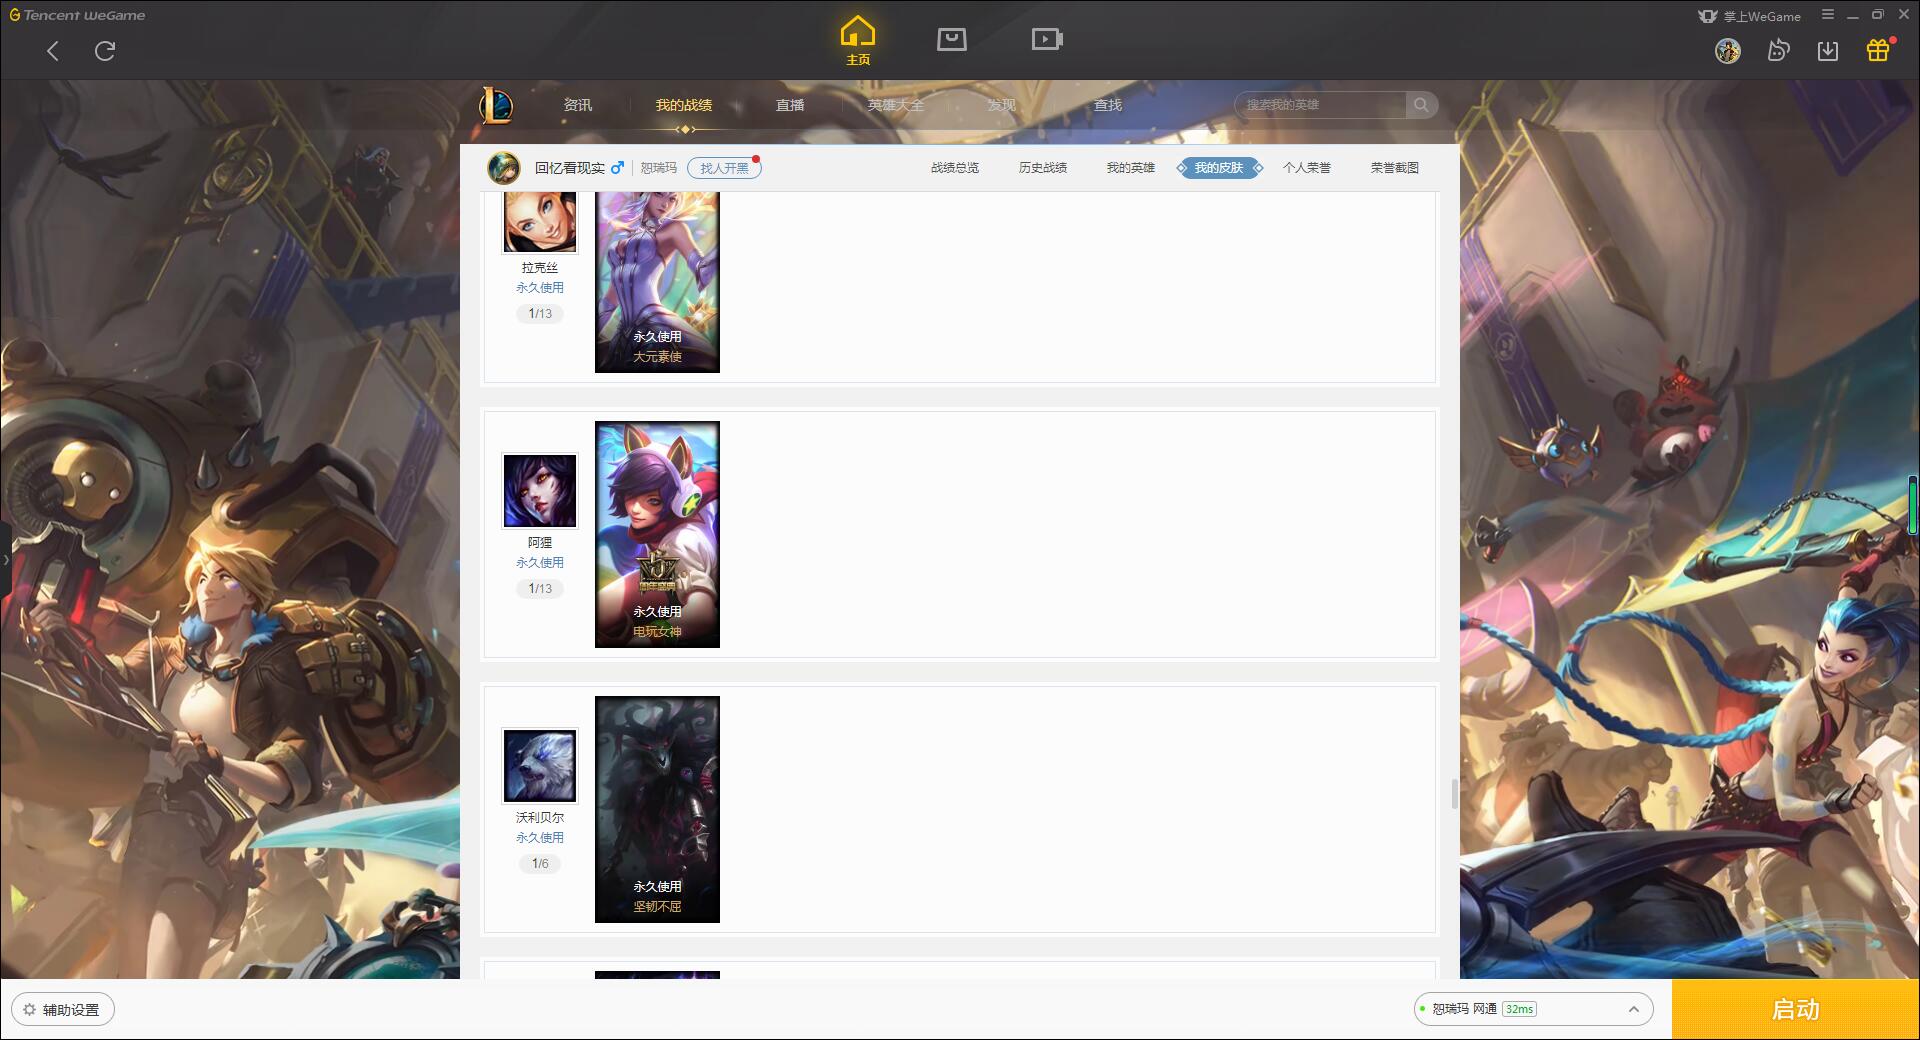Screen dimensions: 1920x1040
Task: Open the 大元素使 skin card
Action: coord(657,282)
